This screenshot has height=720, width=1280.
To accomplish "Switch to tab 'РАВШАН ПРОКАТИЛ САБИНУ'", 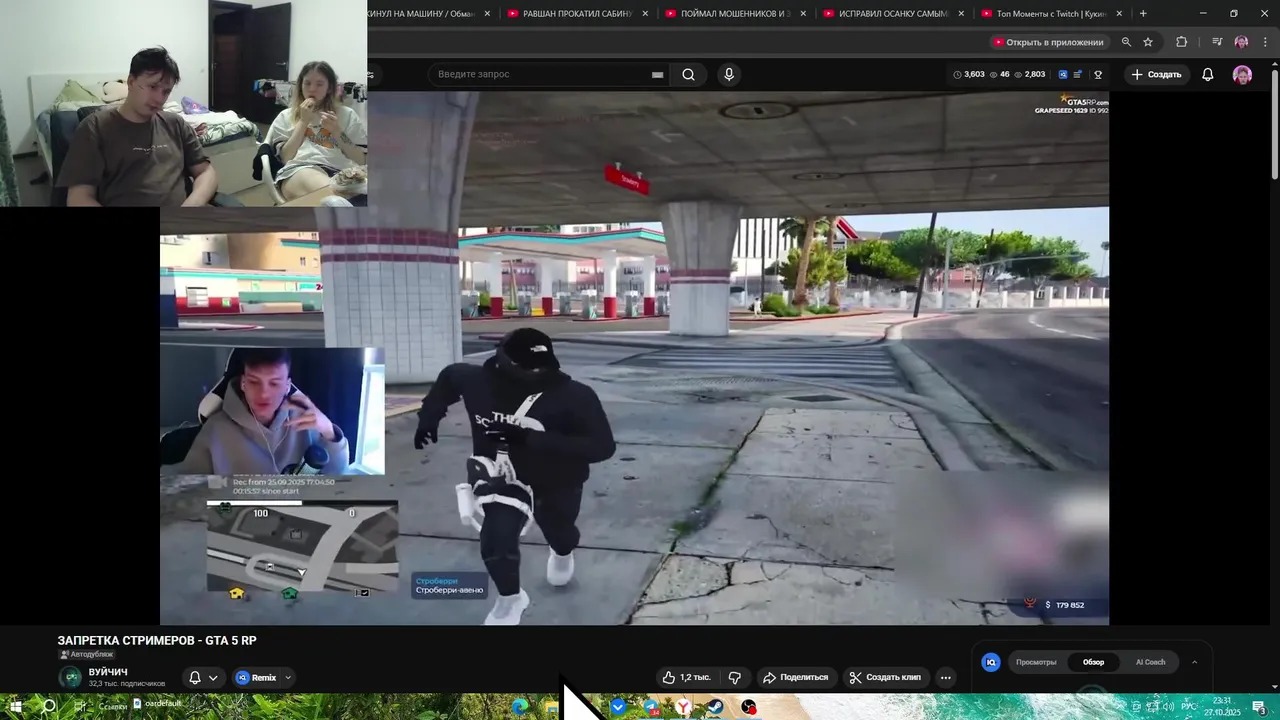I will pos(576,14).
